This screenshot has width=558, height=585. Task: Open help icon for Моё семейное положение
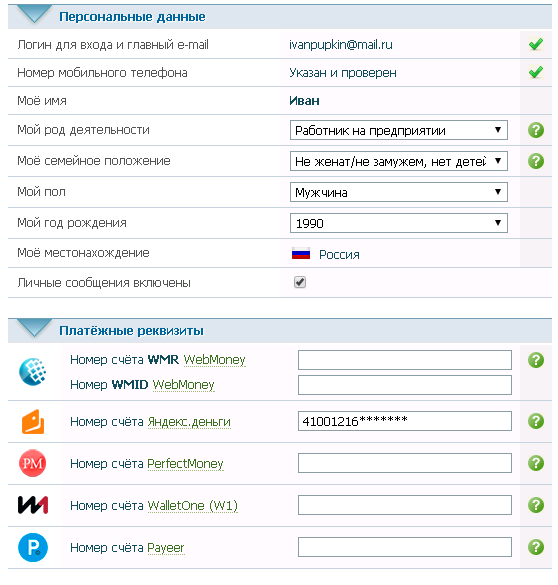536,161
